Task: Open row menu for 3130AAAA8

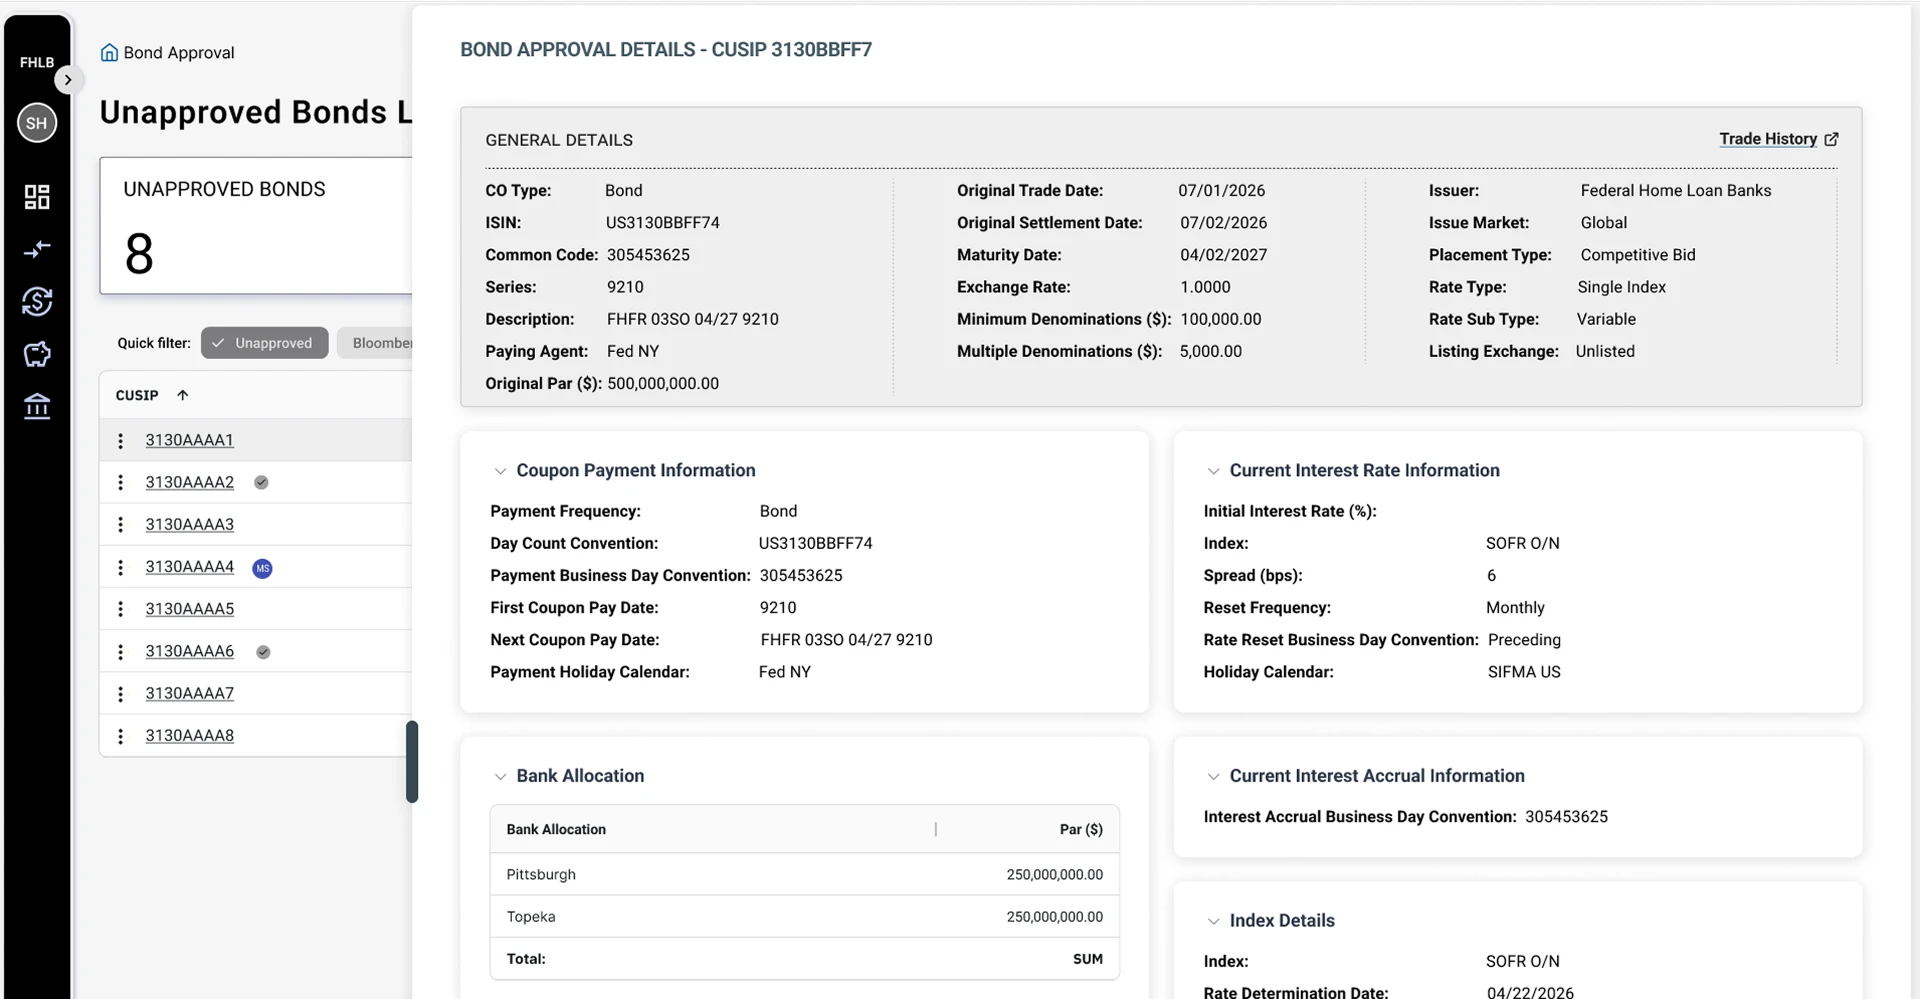Action: 121,737
